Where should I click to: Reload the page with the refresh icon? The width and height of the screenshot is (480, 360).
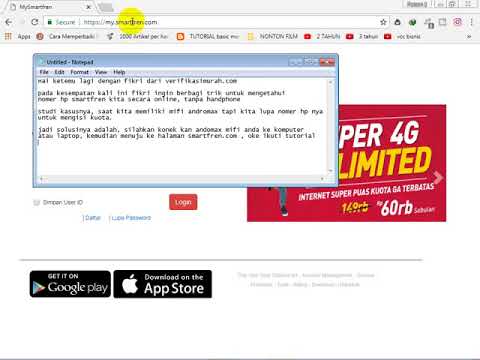coord(34,22)
